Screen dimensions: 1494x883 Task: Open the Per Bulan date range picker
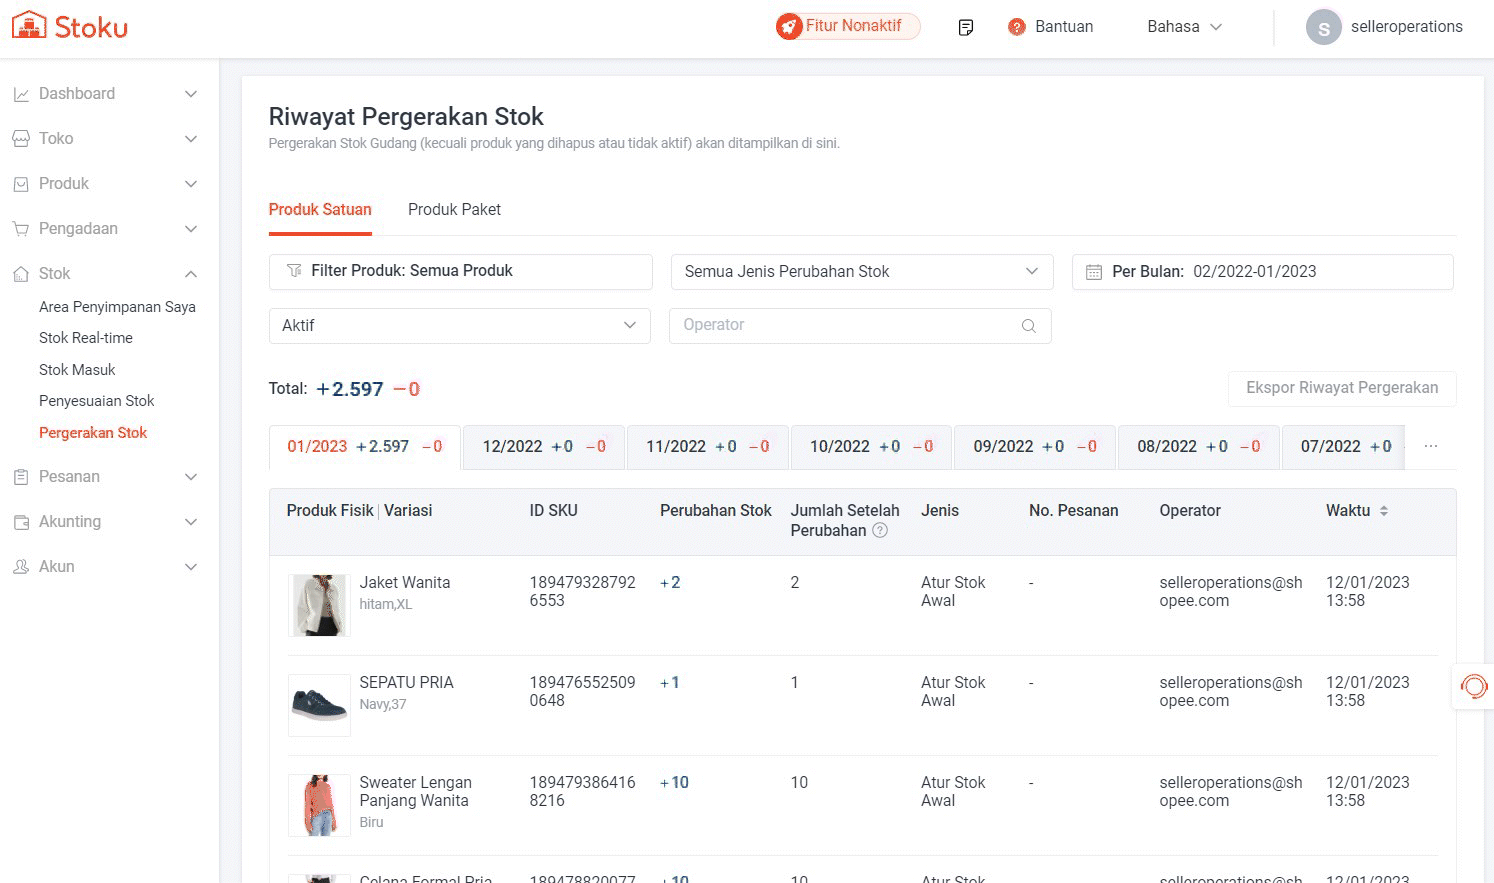1262,272
